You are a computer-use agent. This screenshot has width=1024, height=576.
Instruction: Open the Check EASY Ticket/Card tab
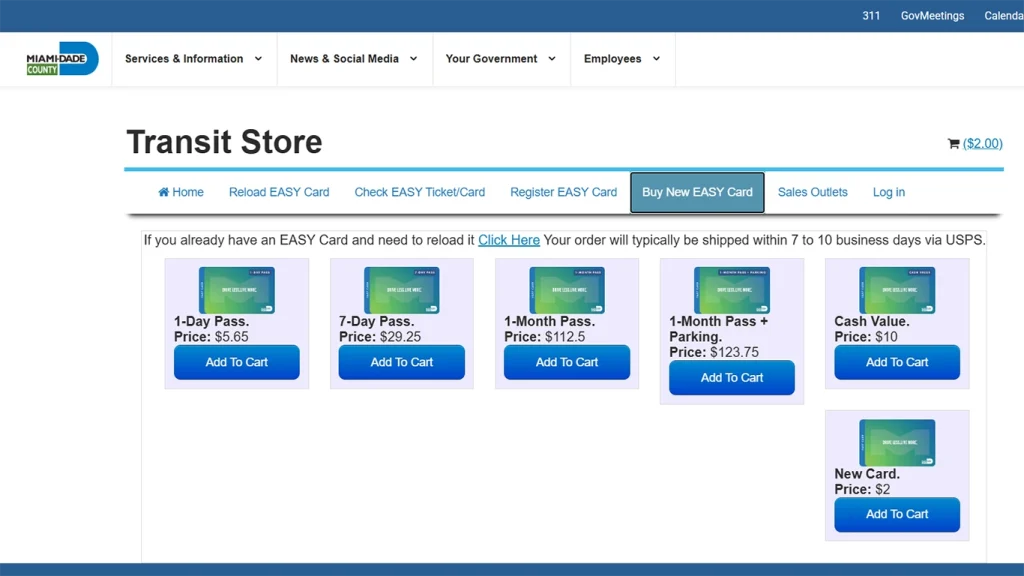tap(420, 192)
